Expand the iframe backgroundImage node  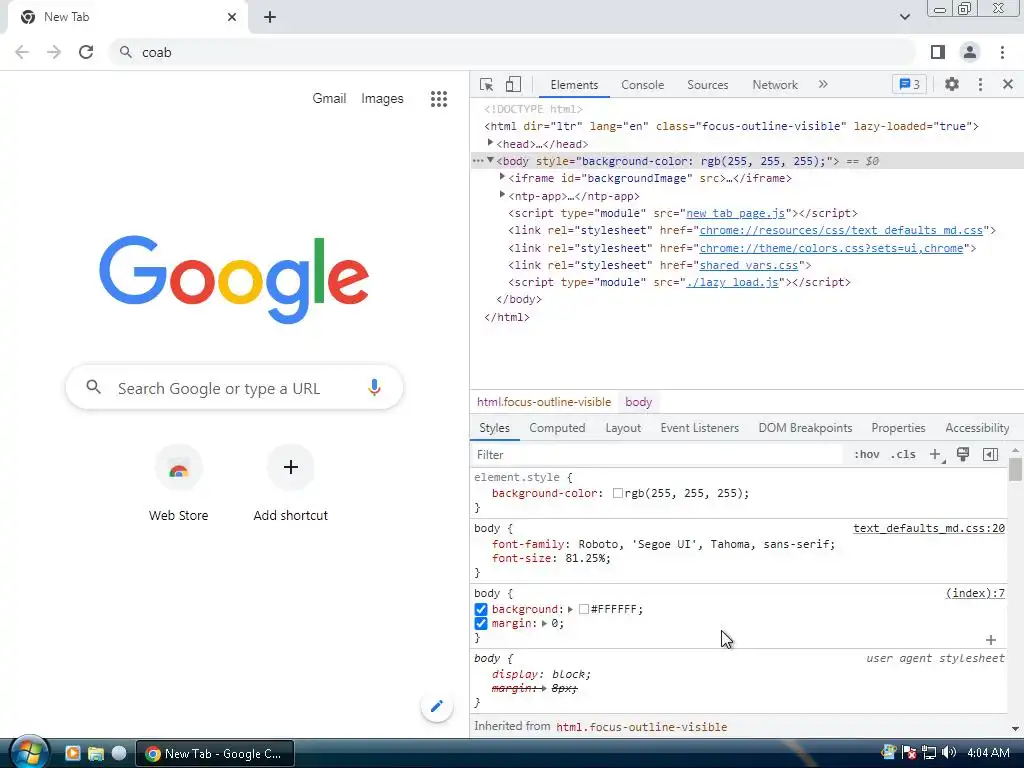pos(502,177)
